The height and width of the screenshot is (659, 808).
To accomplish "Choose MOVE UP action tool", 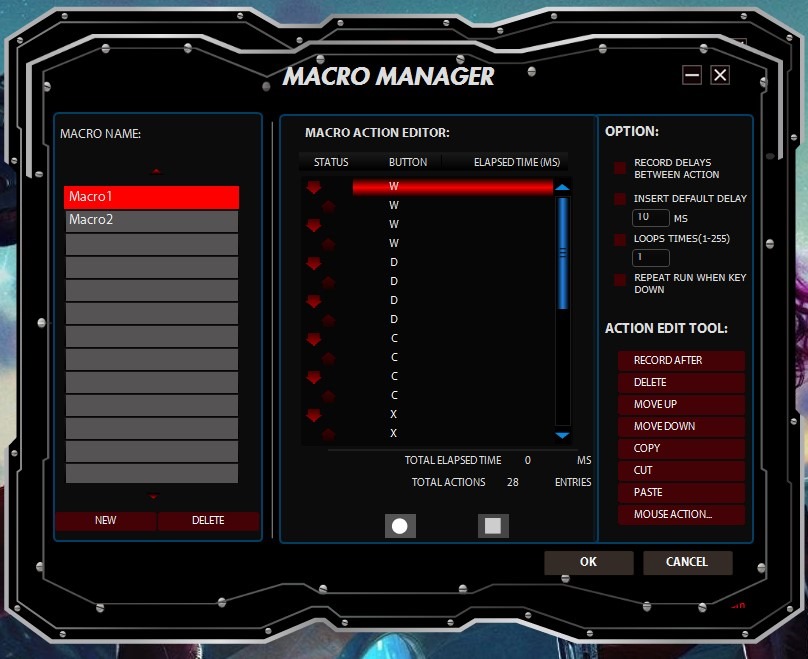I will coord(681,404).
